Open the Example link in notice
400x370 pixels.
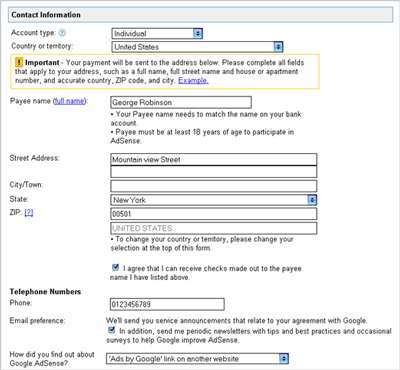pyautogui.click(x=193, y=80)
